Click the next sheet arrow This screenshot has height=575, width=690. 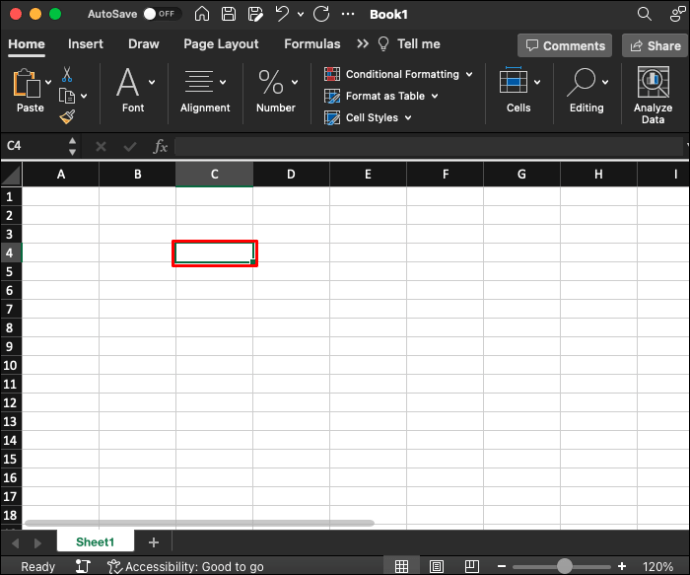click(x=38, y=543)
